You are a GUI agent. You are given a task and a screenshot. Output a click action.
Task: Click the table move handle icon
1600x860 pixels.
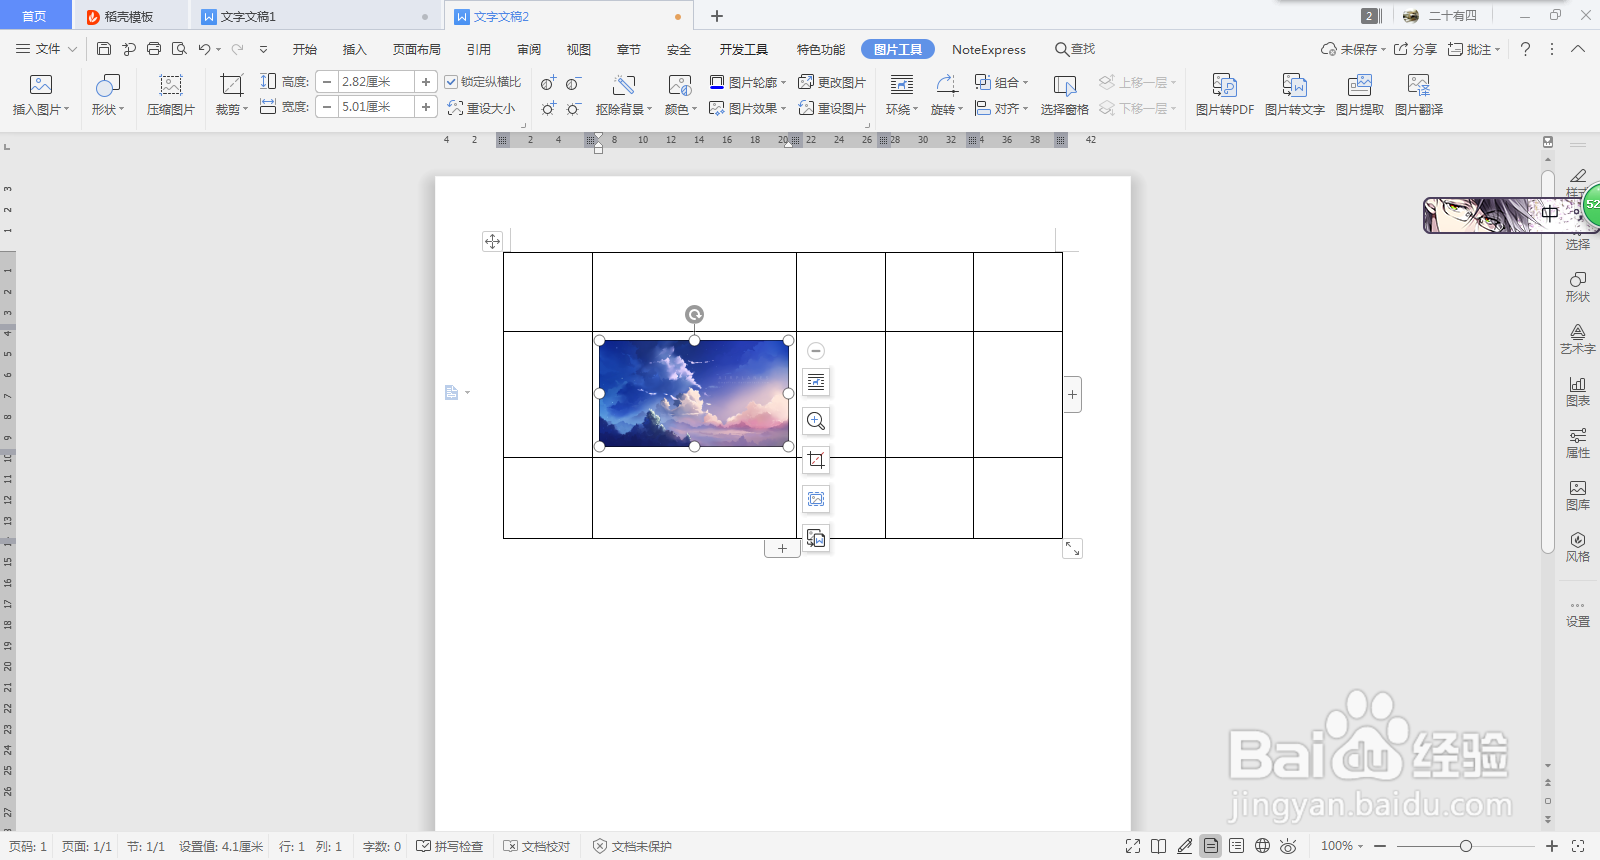click(x=492, y=241)
